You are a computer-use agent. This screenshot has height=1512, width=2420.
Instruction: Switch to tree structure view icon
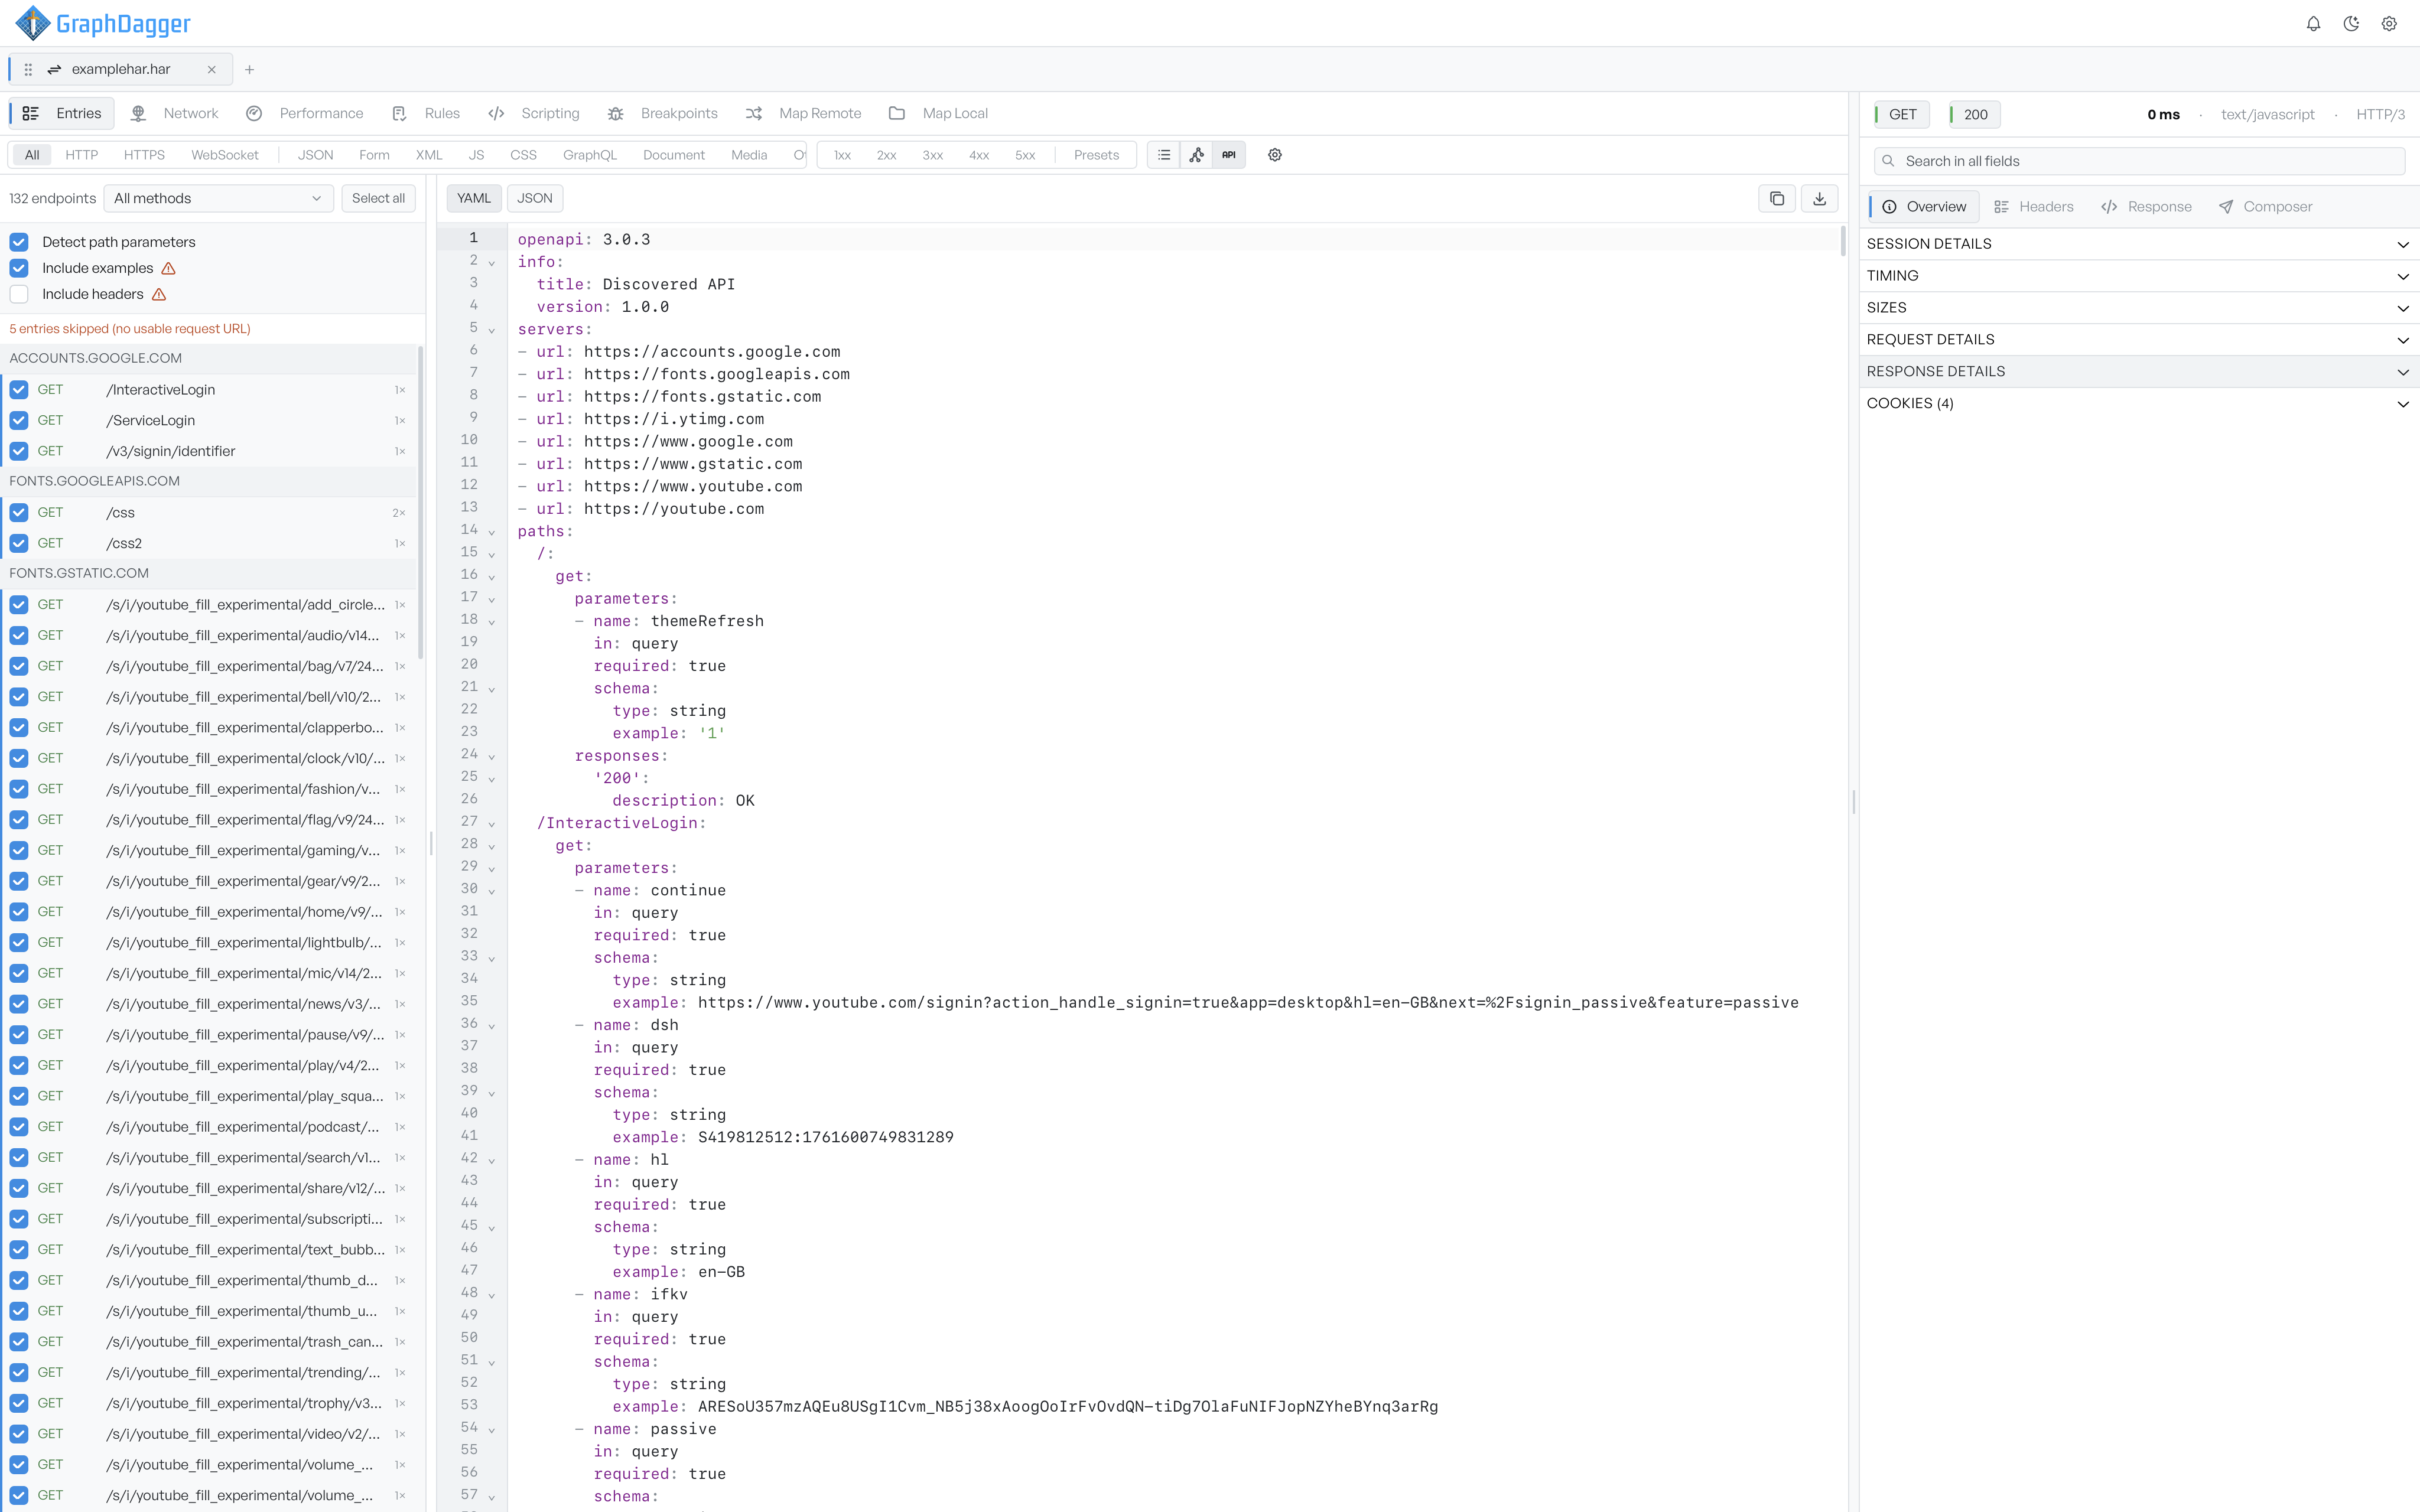1197,155
